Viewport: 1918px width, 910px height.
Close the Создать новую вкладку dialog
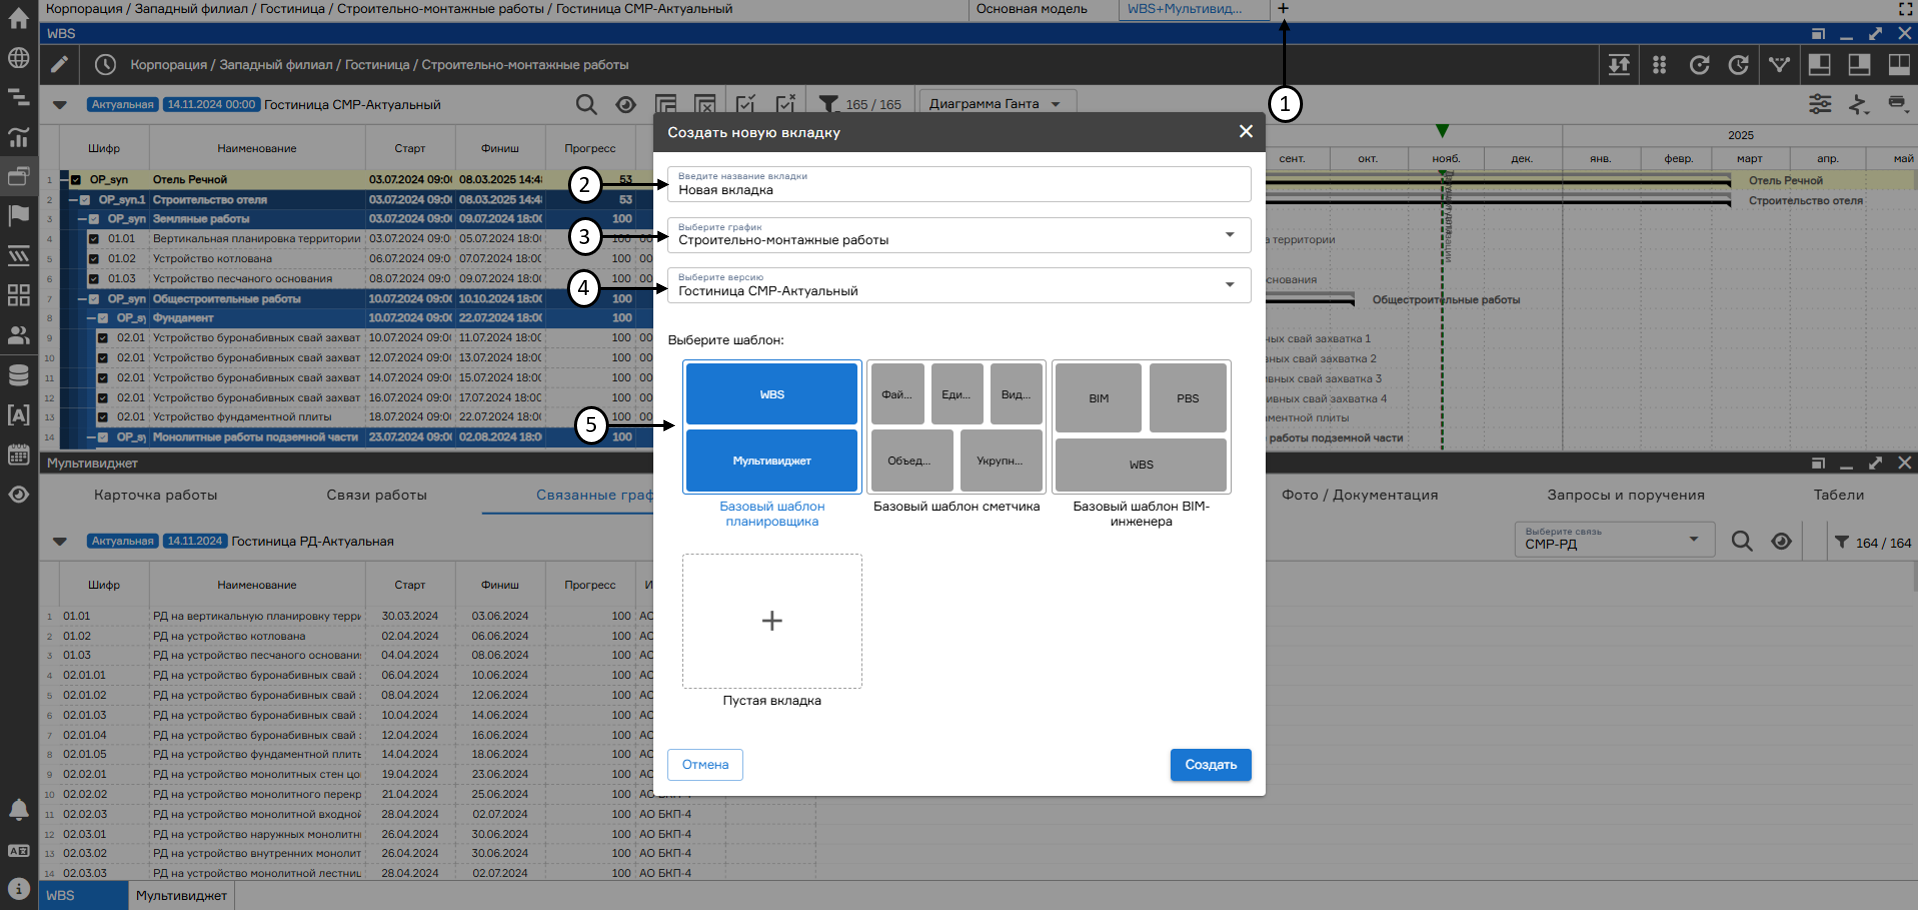pyautogui.click(x=1246, y=131)
